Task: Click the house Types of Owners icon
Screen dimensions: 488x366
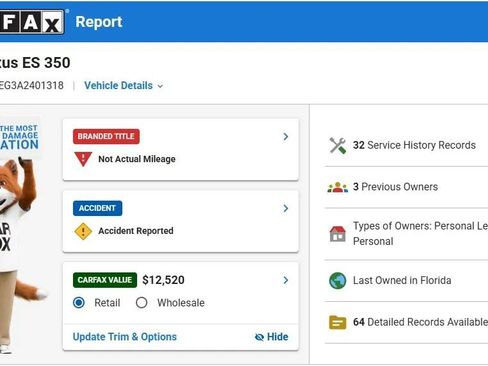Action: (338, 233)
